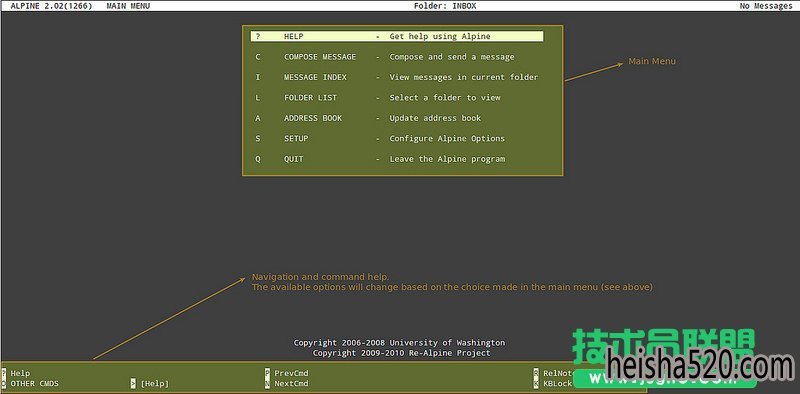Click the 'Update address book' description
800x394 pixels.
tap(435, 118)
